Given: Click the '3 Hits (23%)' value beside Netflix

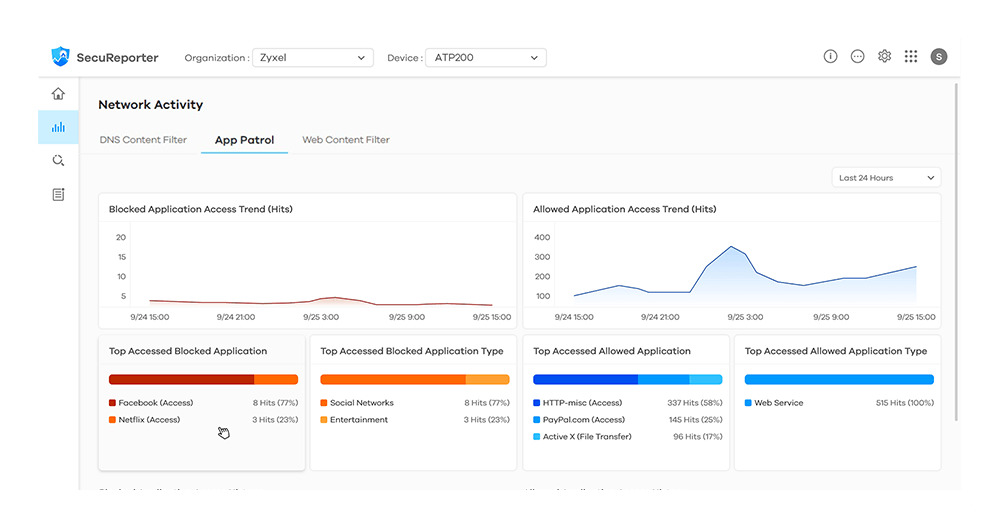Looking at the screenshot, I should tap(275, 420).
